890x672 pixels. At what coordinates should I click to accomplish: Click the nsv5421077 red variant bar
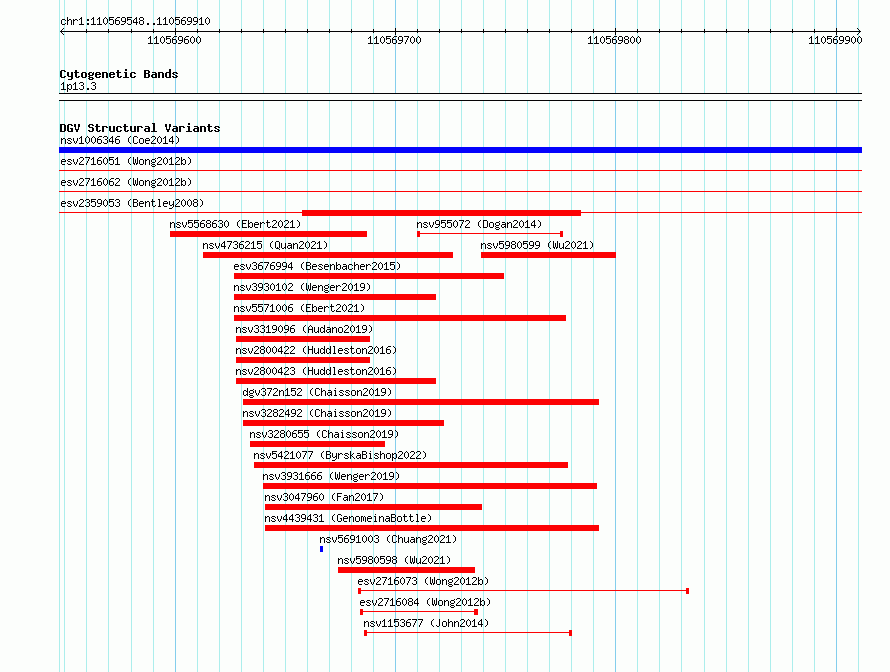411,465
